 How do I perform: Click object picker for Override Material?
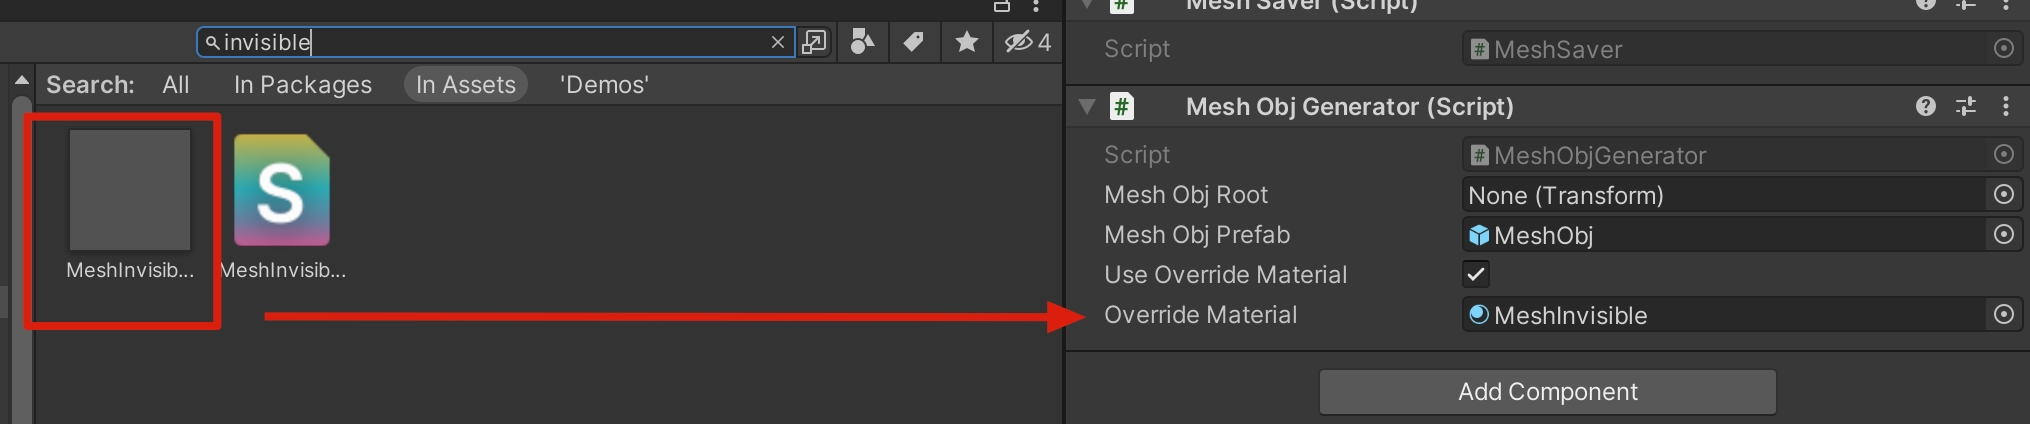point(2004,315)
